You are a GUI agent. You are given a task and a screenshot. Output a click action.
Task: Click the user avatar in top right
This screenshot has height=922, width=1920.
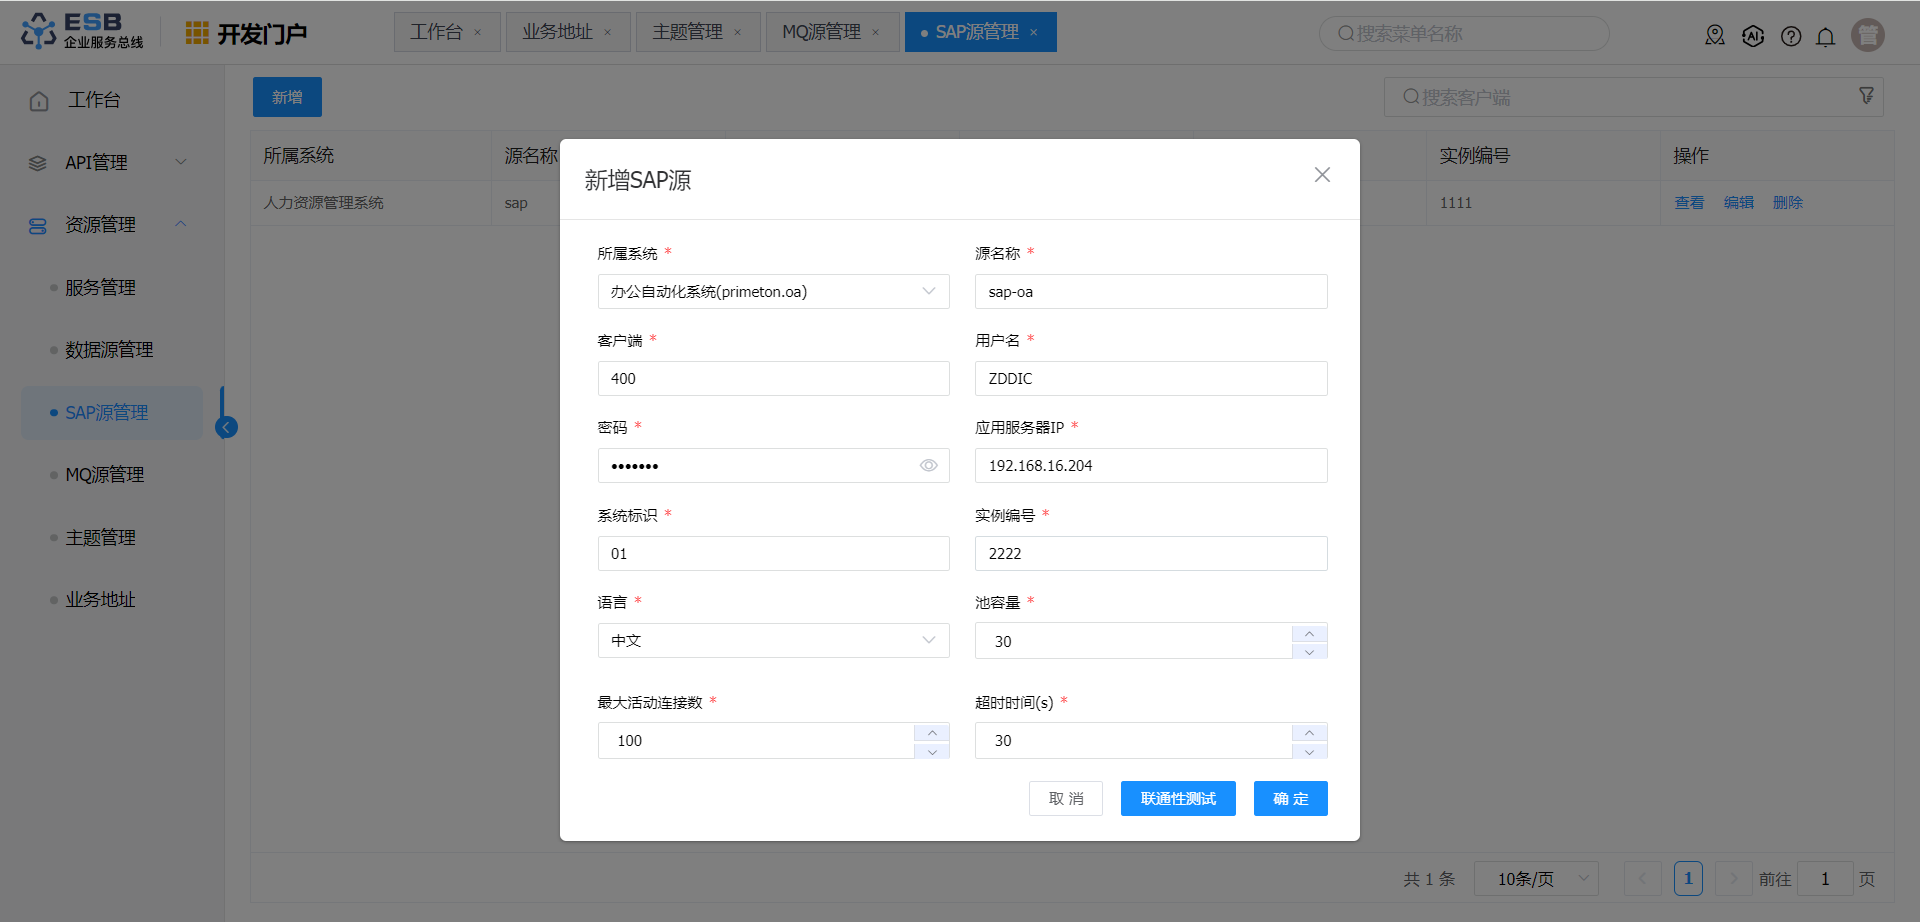coord(1867,35)
